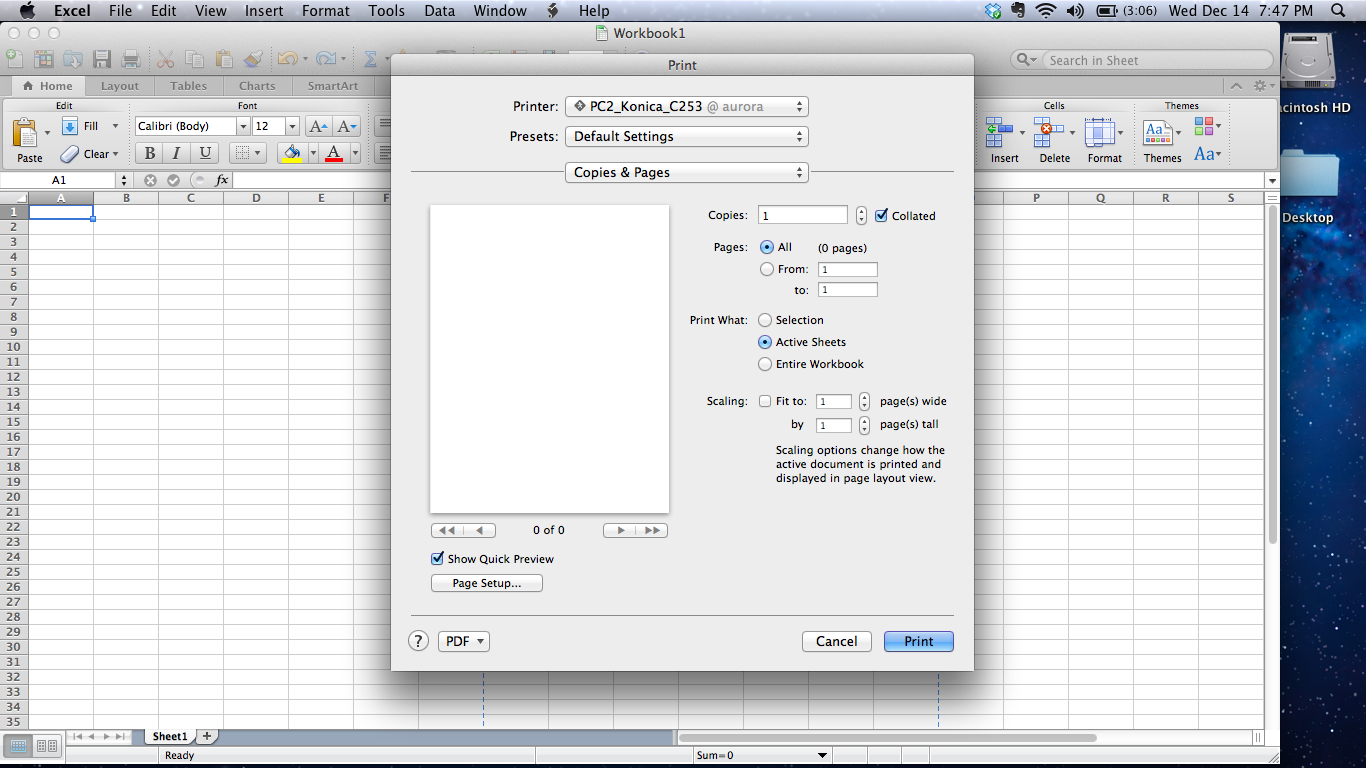Screen dimensions: 1366x768
Task: Open the templates gallery icon in toolbar
Action: coord(45,59)
